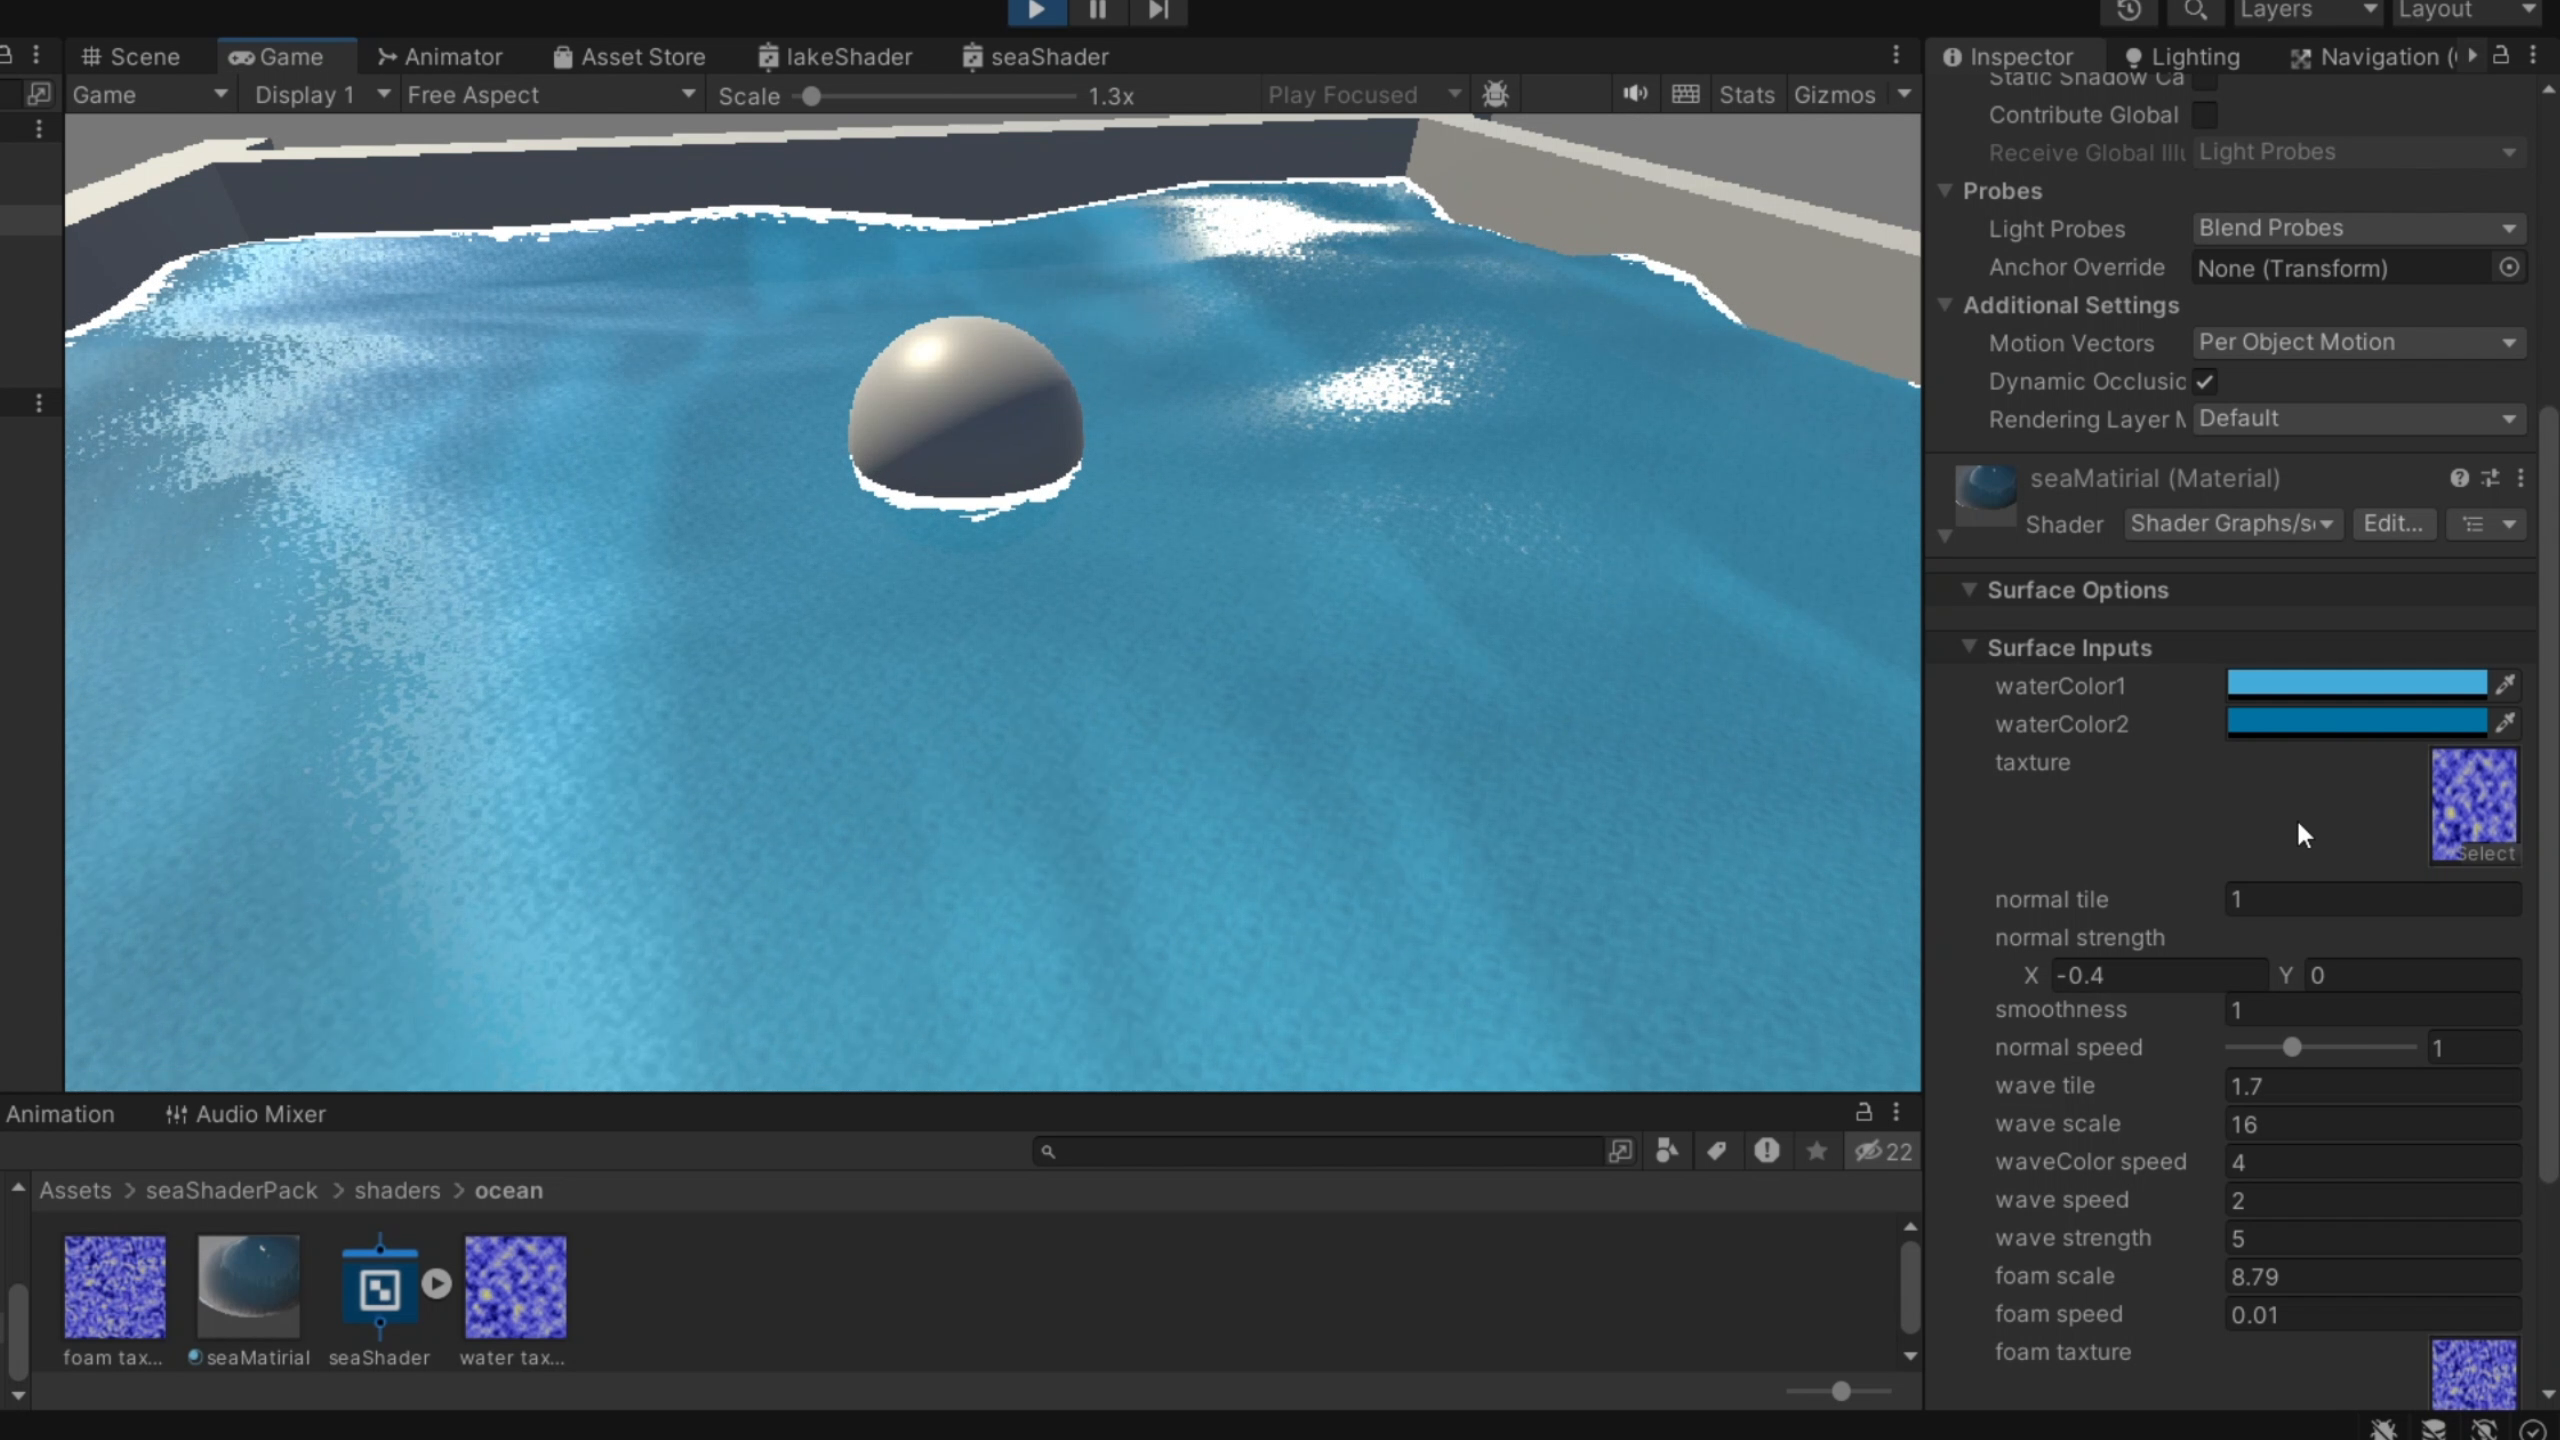Switch to the Navigation tab
This screenshot has height=1440, width=2560.
(x=2372, y=57)
